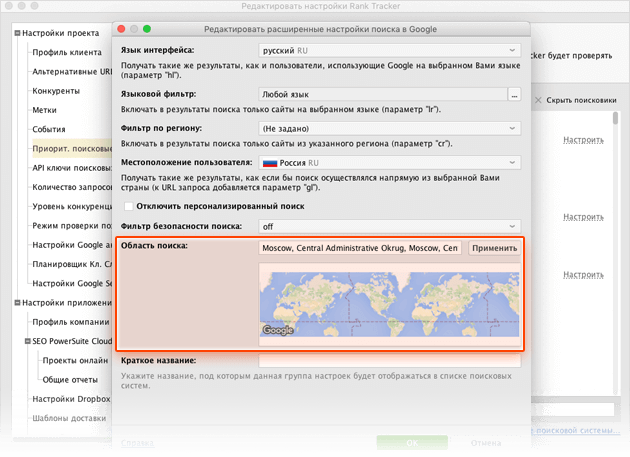Screen dimensions: 630x457
Task: Click the Область поиска location text field
Action: (x=360, y=248)
